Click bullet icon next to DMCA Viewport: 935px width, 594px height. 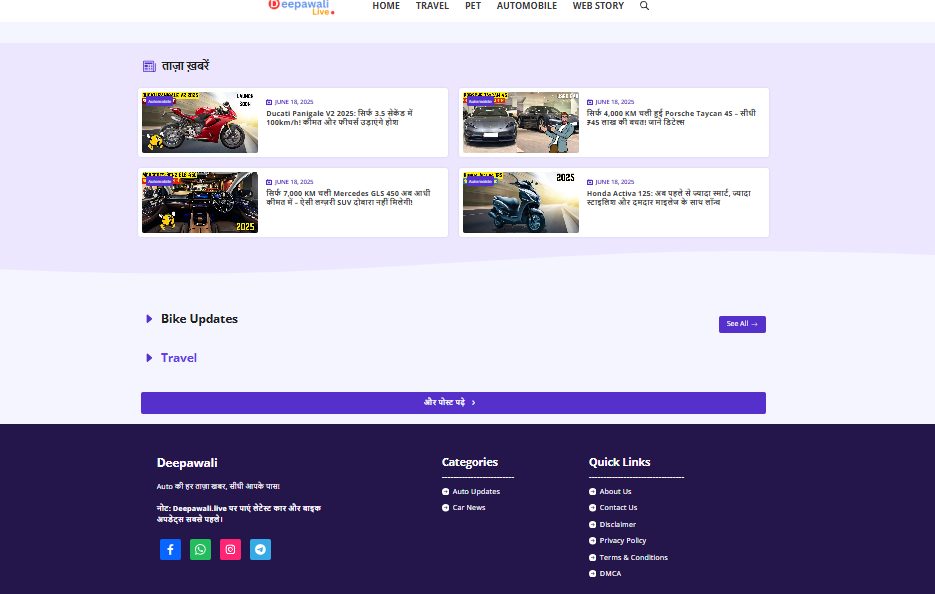[592, 574]
